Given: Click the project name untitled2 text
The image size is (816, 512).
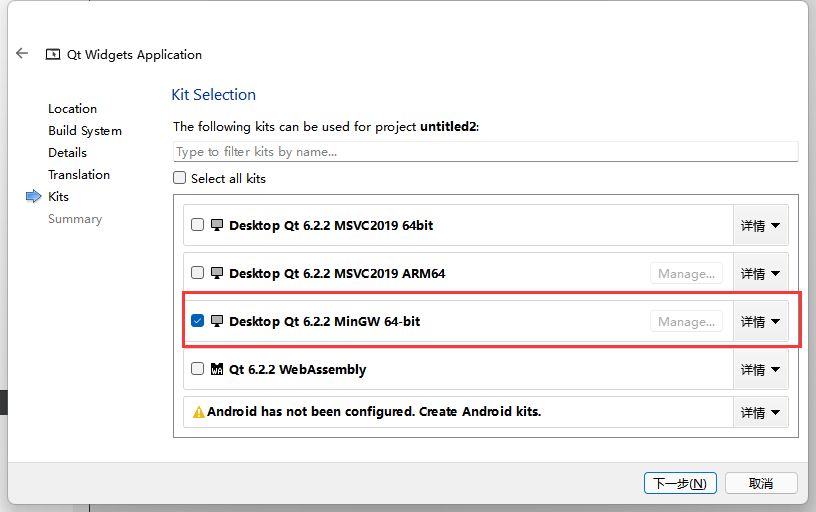Looking at the screenshot, I should 448,126.
